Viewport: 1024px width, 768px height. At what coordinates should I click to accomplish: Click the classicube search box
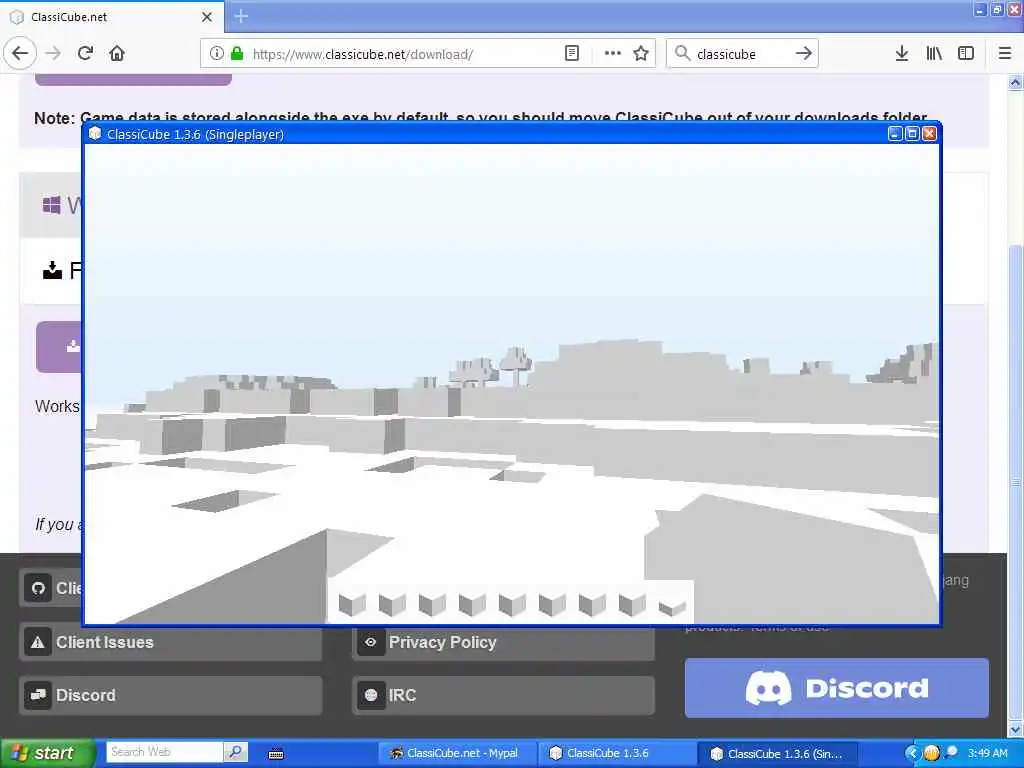pos(742,54)
